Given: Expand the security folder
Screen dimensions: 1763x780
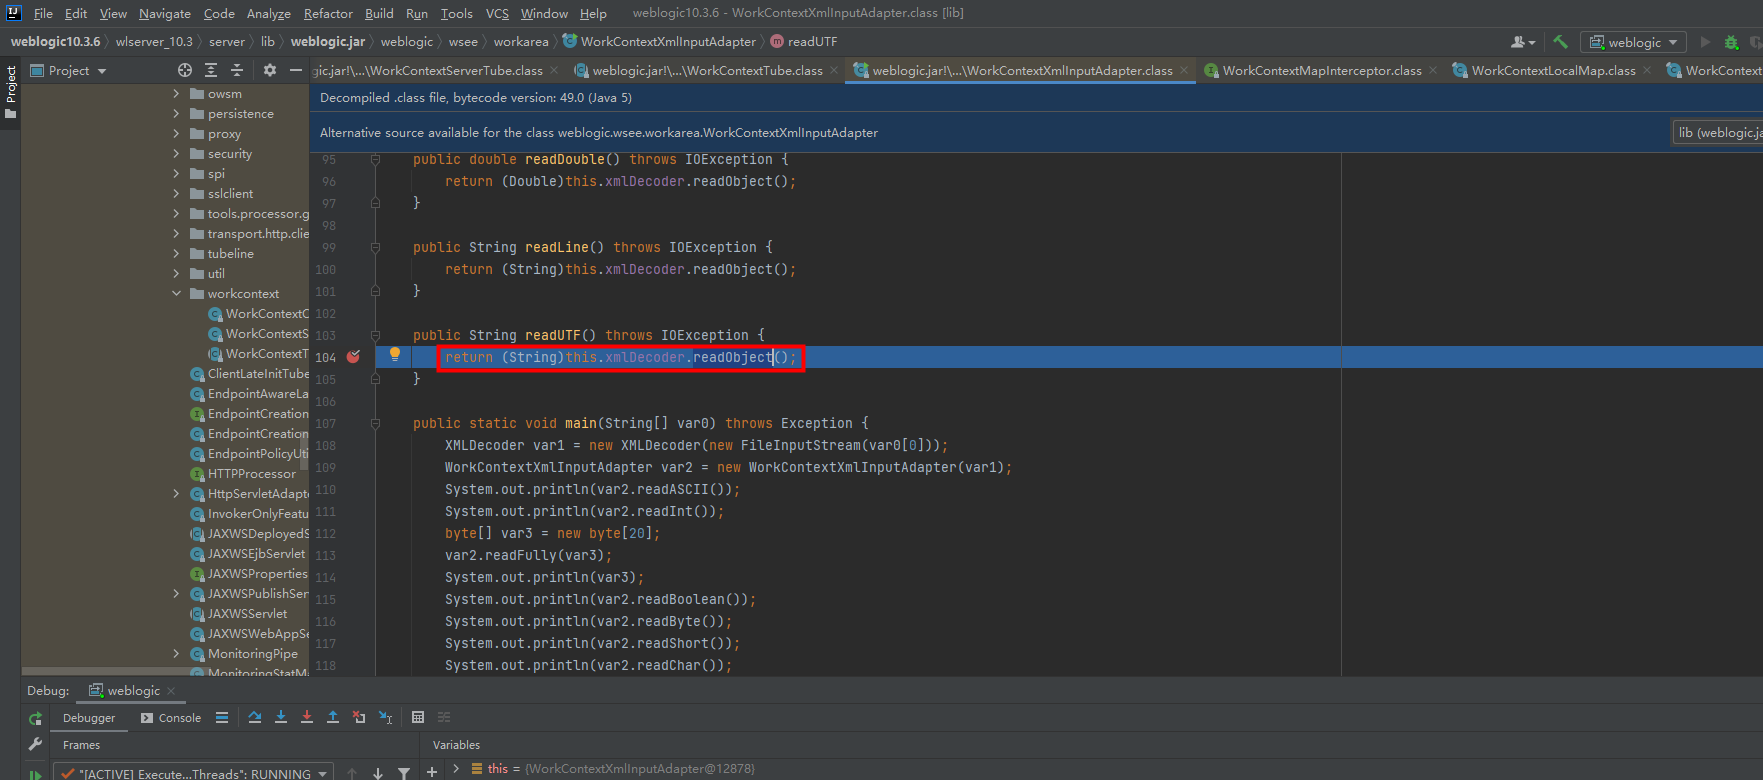Looking at the screenshot, I should [177, 153].
